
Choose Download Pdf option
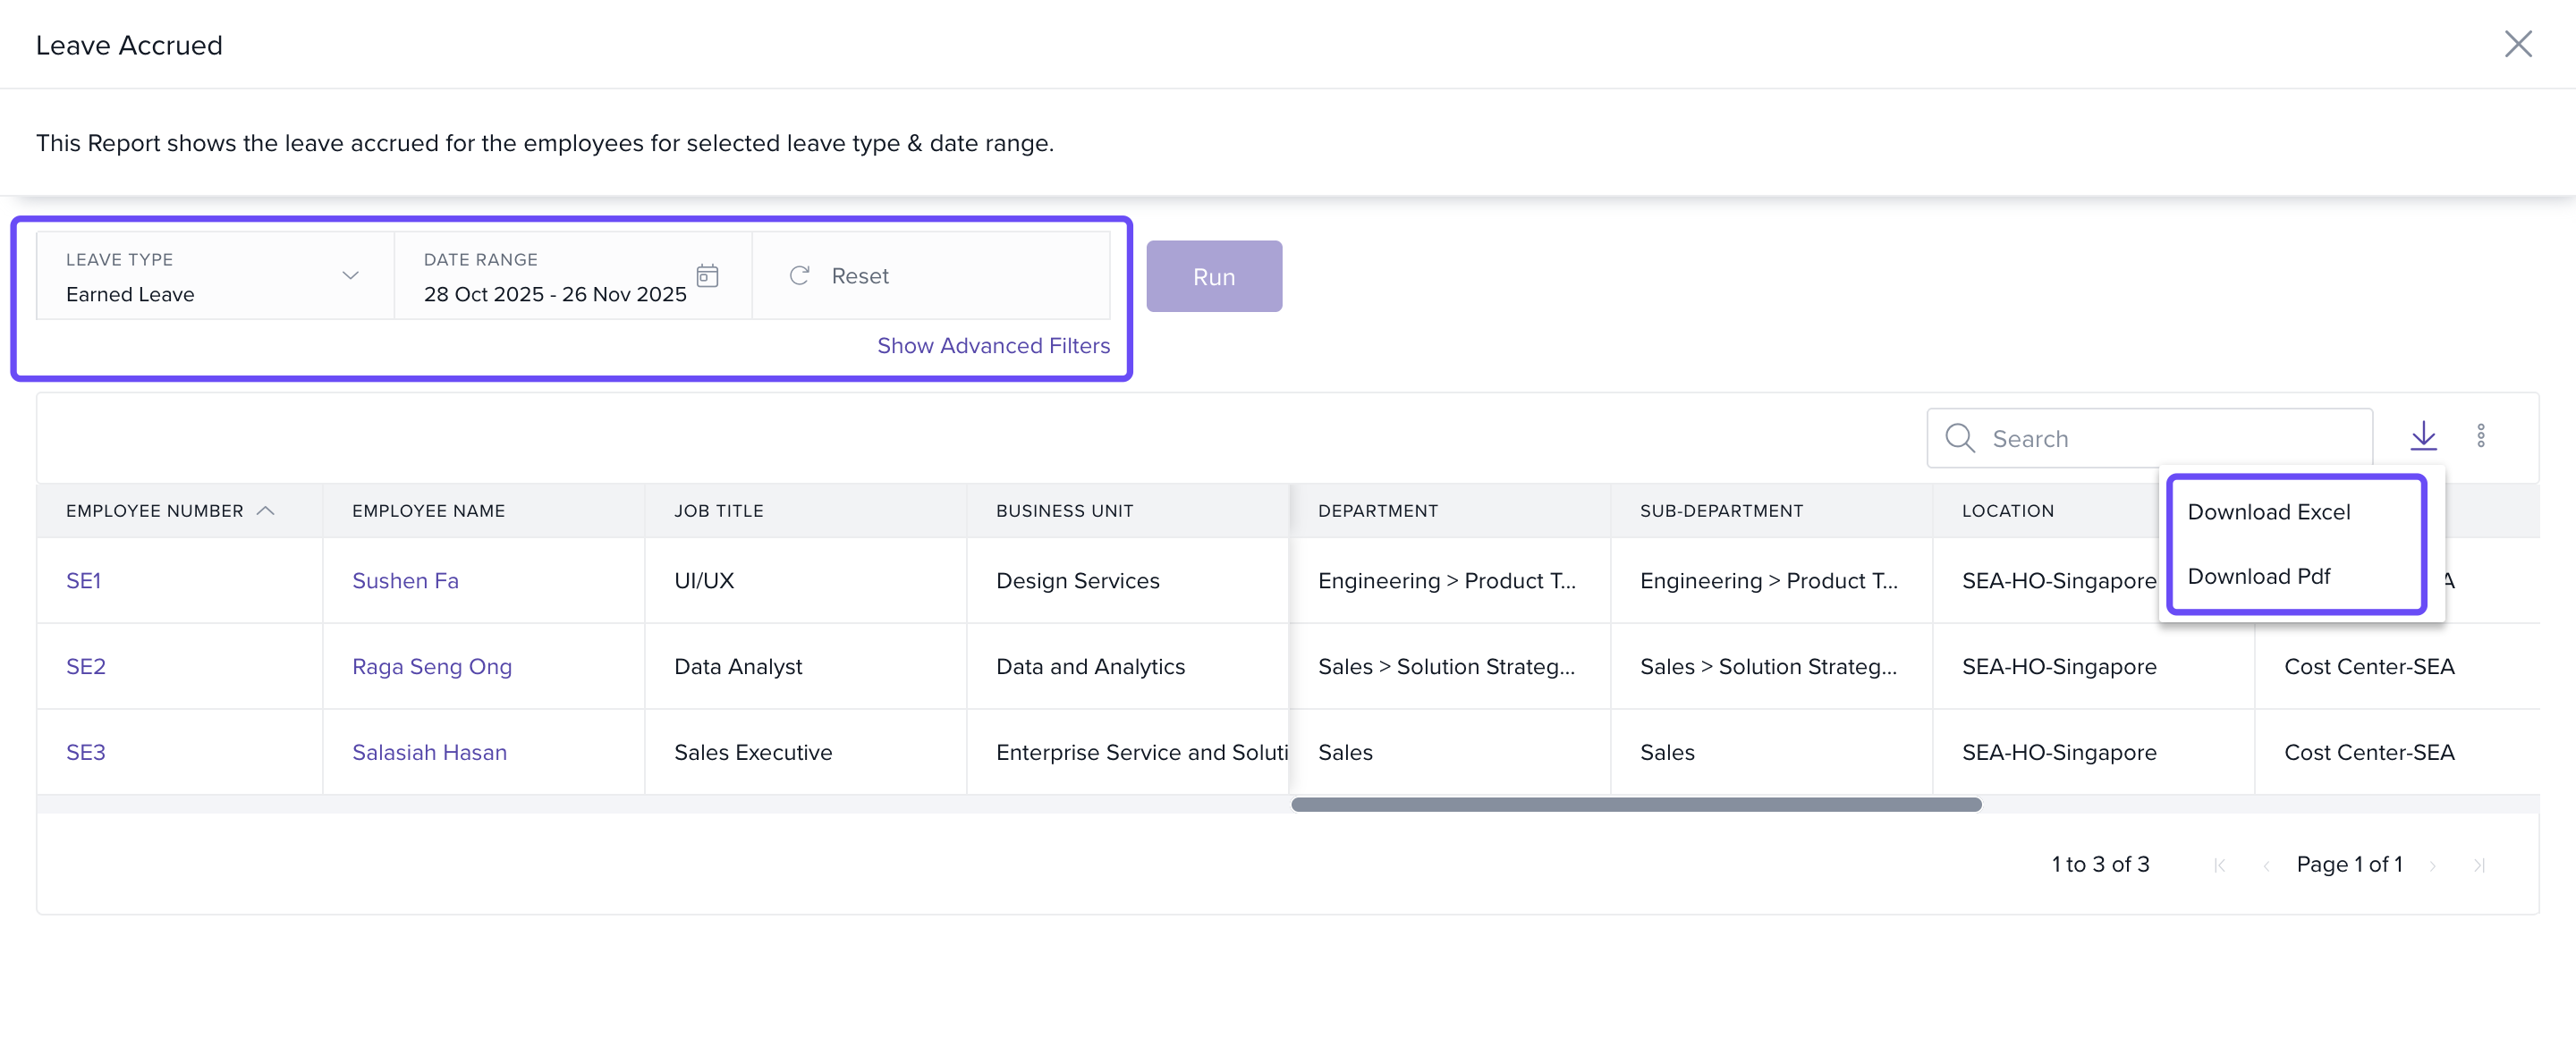pos(2258,577)
